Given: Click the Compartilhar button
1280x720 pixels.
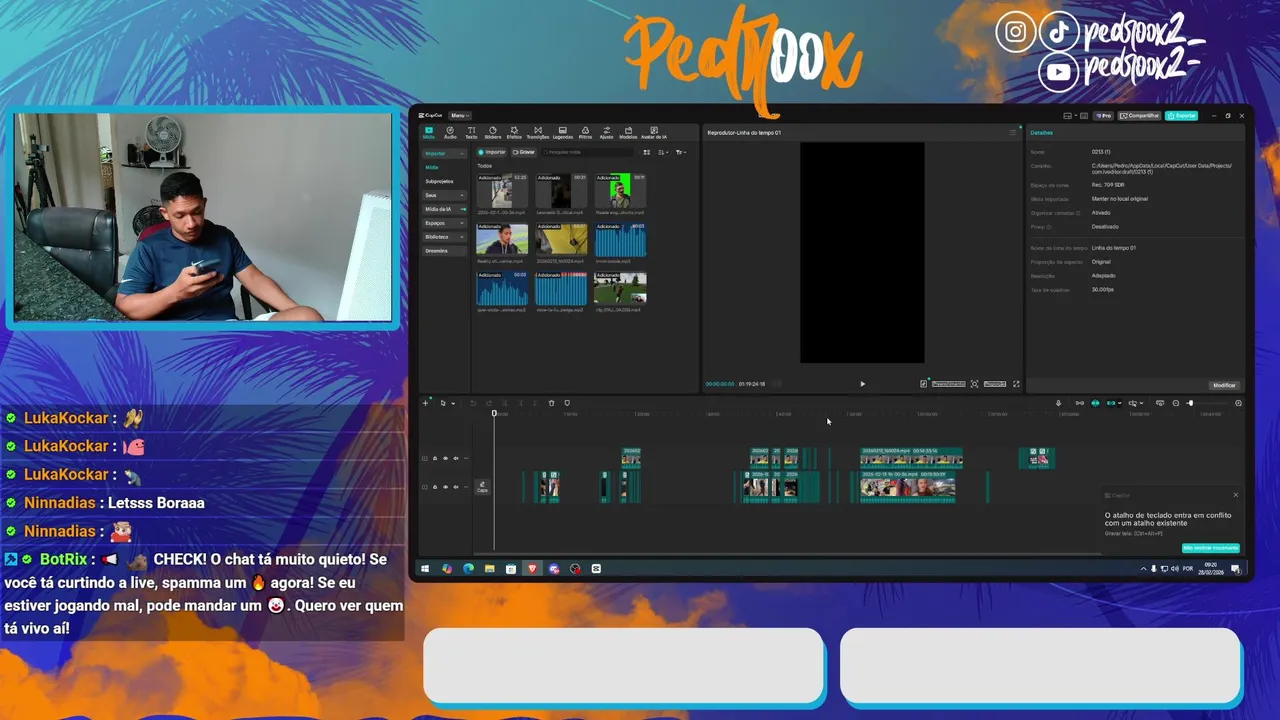Looking at the screenshot, I should click(x=1139, y=115).
